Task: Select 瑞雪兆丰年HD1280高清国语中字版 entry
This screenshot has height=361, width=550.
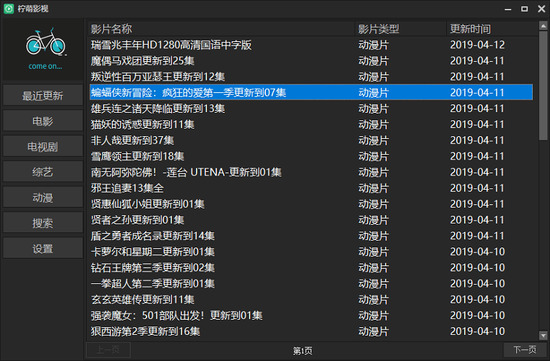Action: coord(311,45)
